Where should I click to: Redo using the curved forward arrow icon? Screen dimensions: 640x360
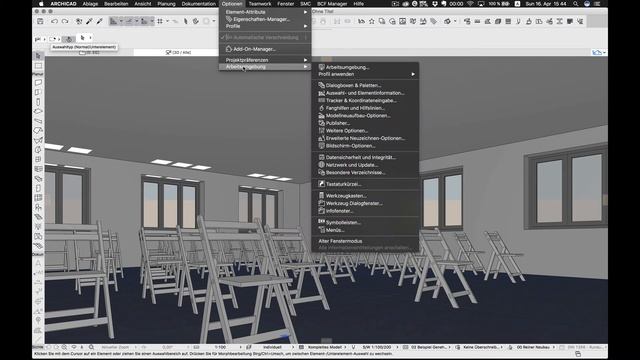[65, 21]
